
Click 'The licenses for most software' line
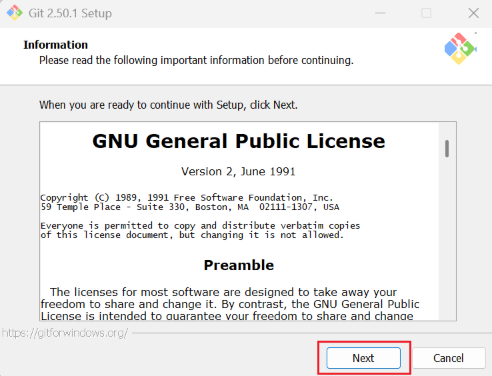(223, 292)
